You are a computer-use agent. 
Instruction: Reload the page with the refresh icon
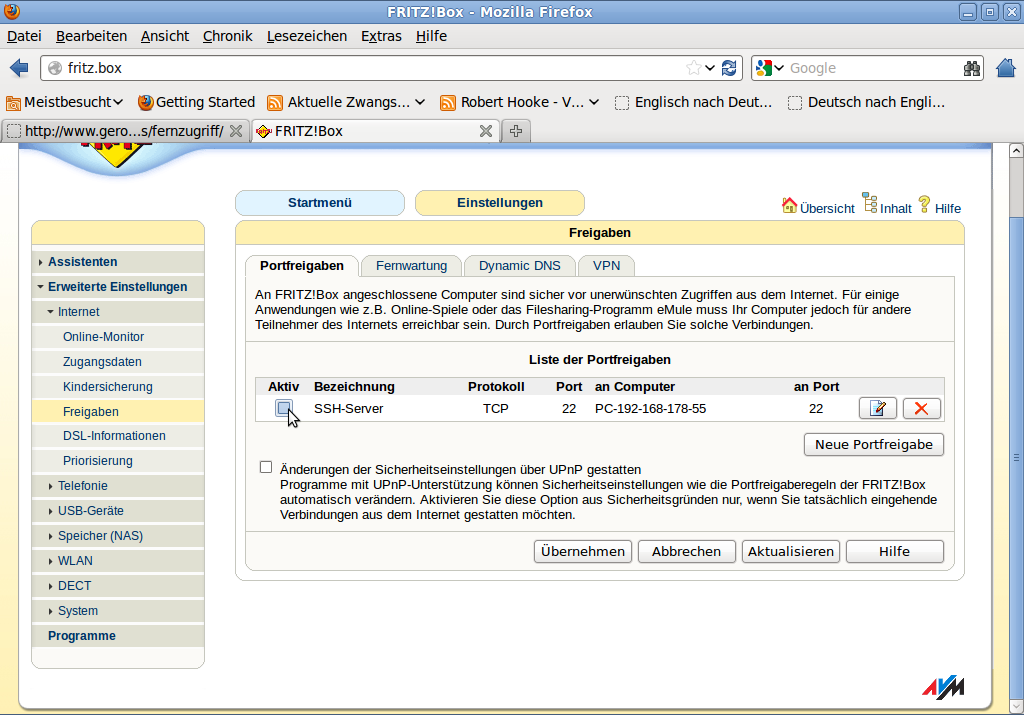coord(729,68)
